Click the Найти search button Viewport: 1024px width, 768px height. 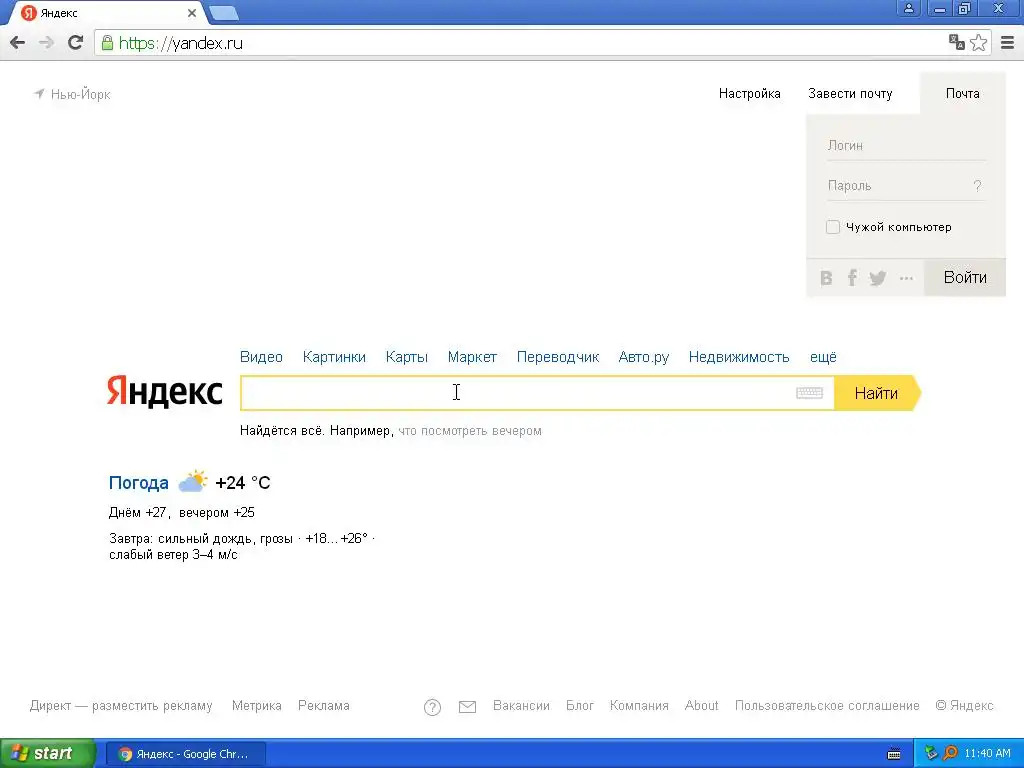tap(877, 393)
